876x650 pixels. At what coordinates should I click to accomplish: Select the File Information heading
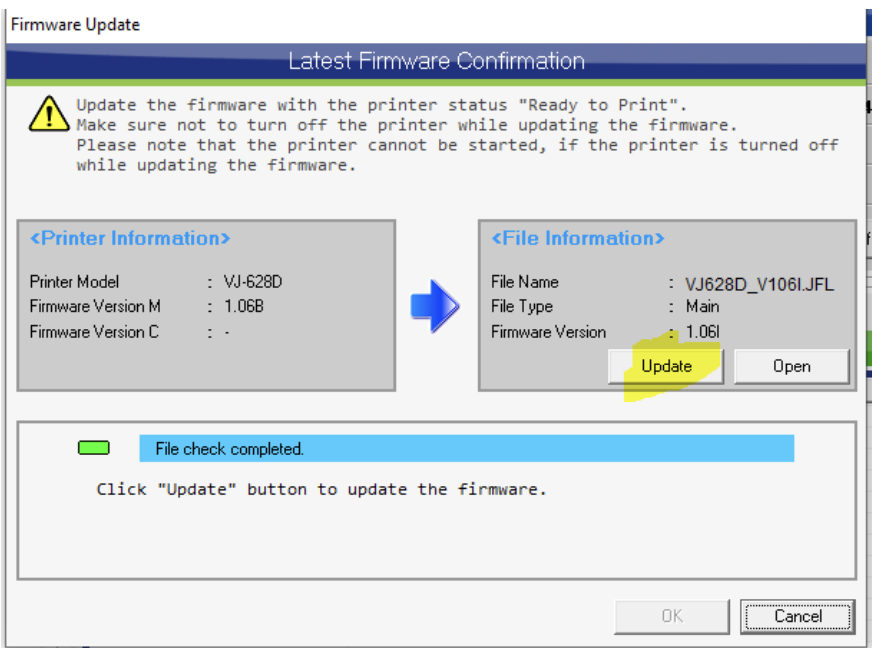(577, 238)
